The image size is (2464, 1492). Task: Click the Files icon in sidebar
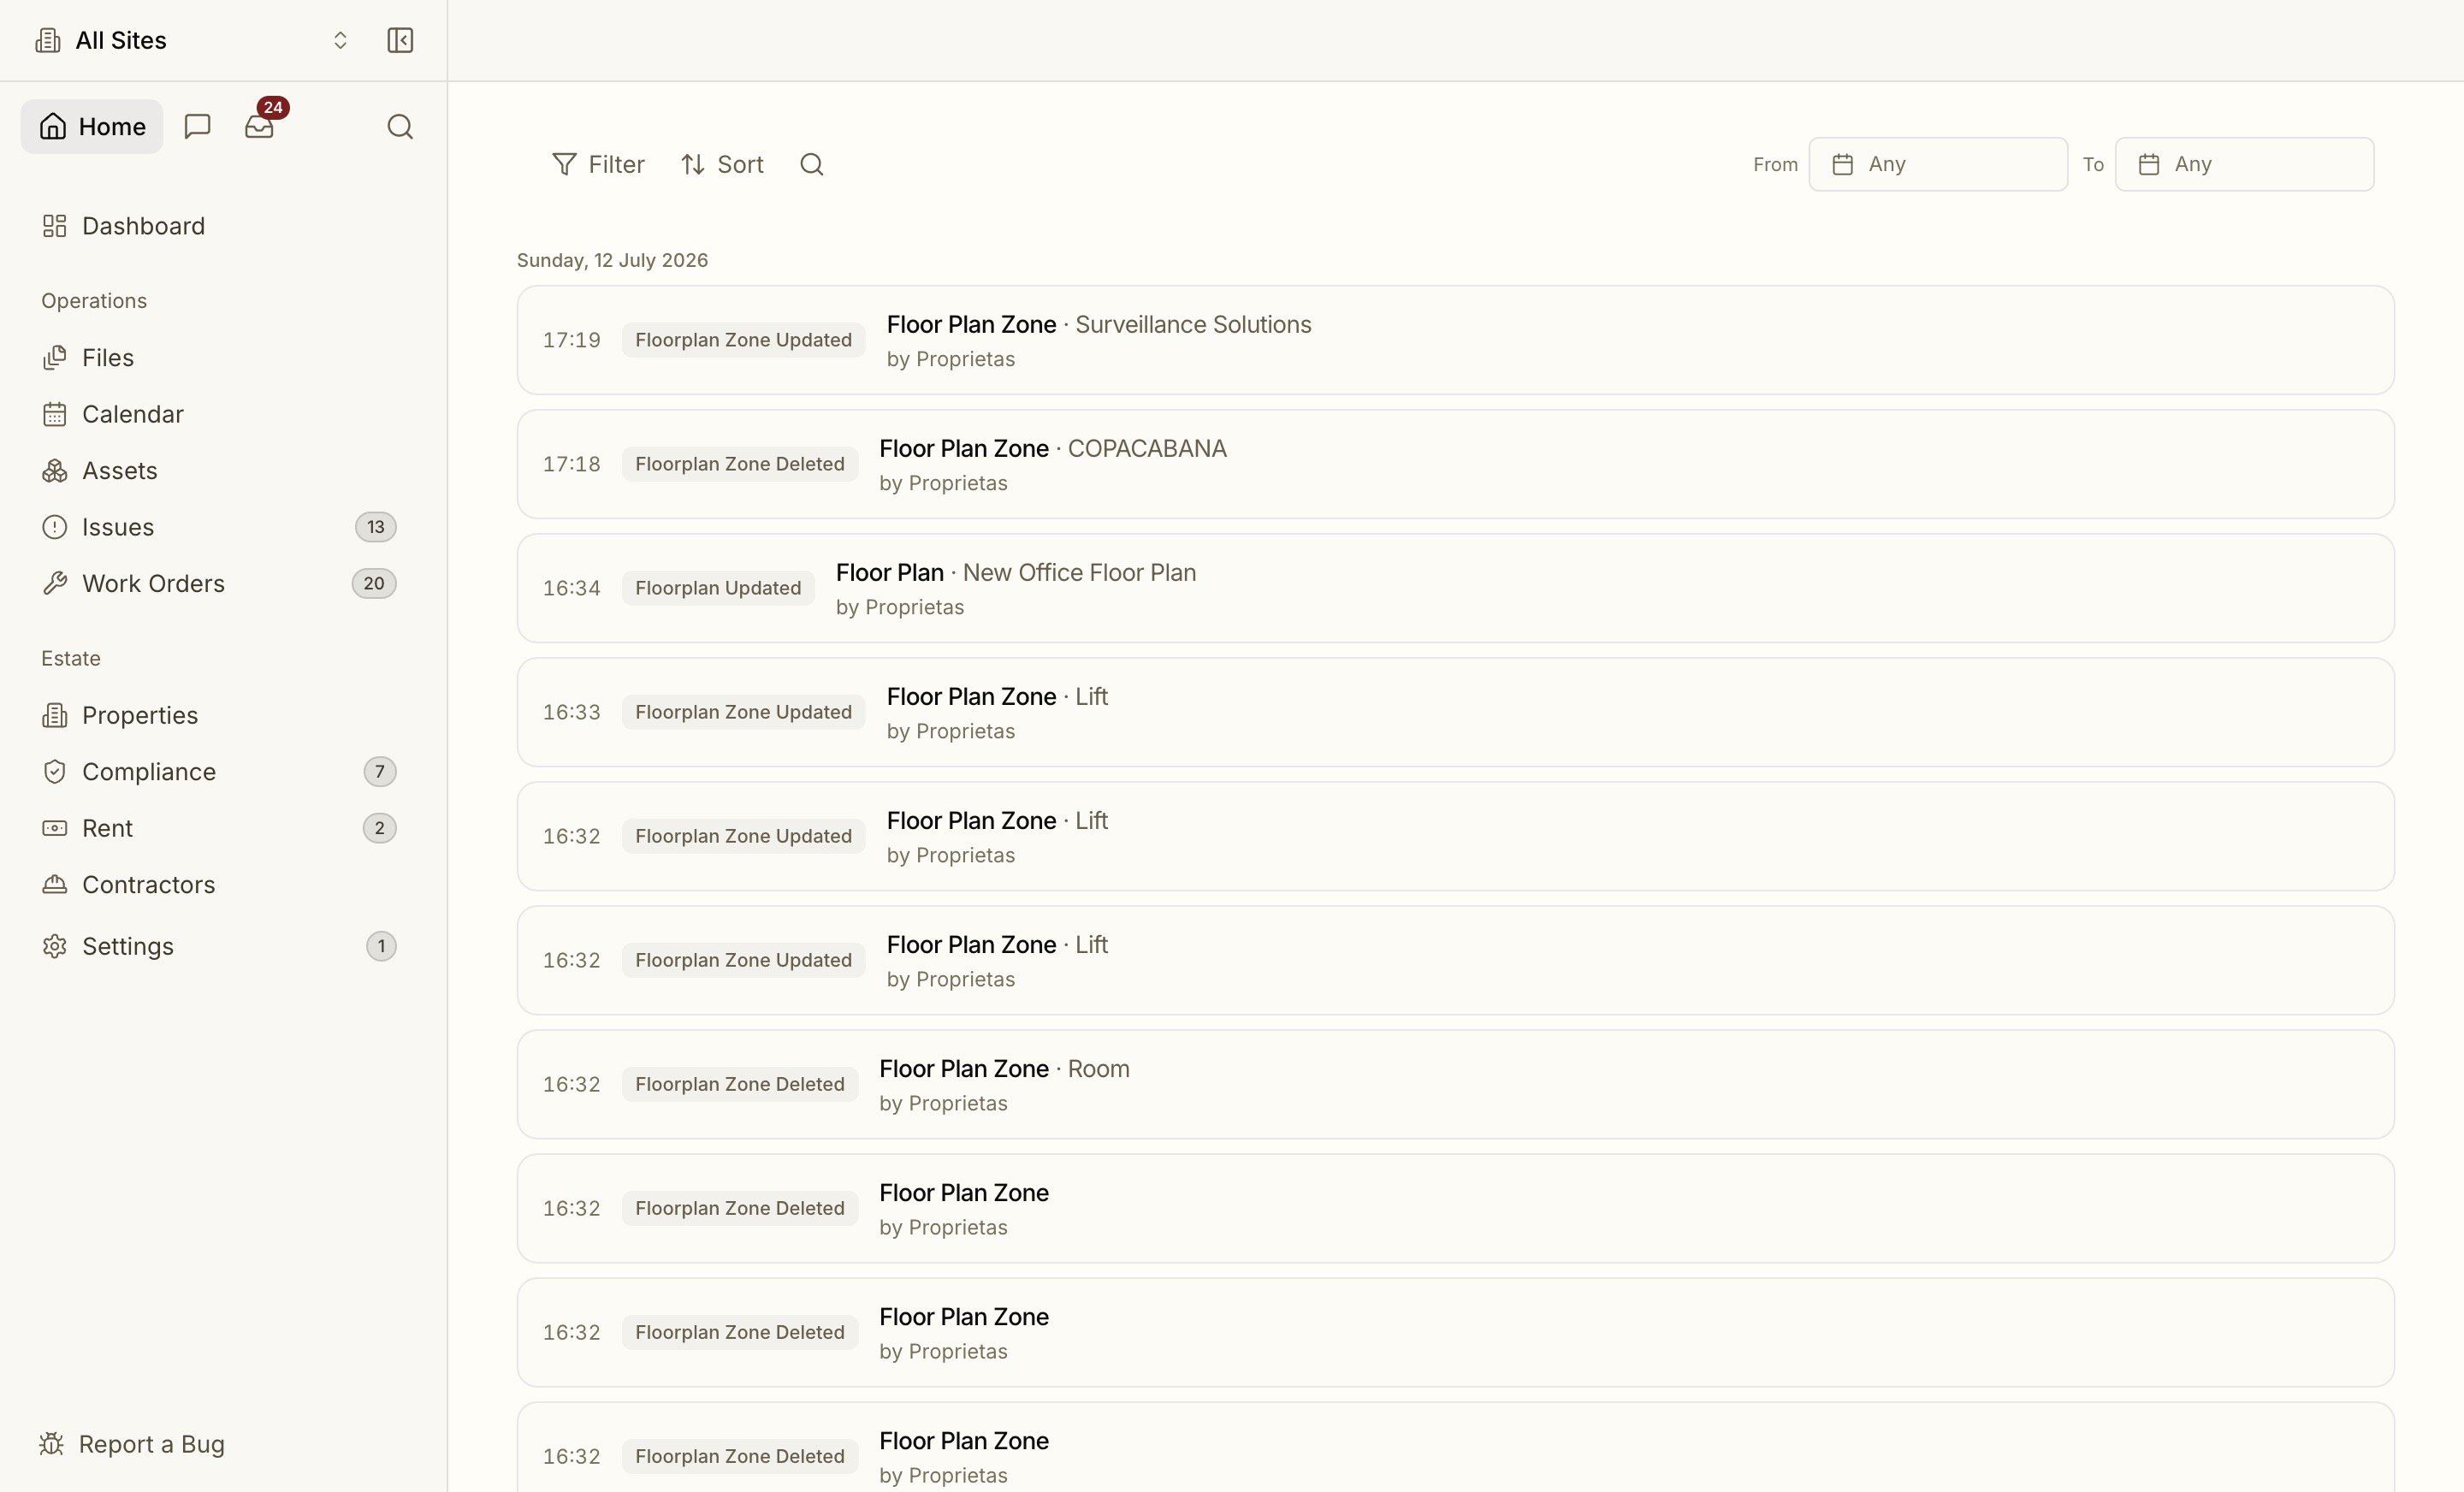[55, 357]
